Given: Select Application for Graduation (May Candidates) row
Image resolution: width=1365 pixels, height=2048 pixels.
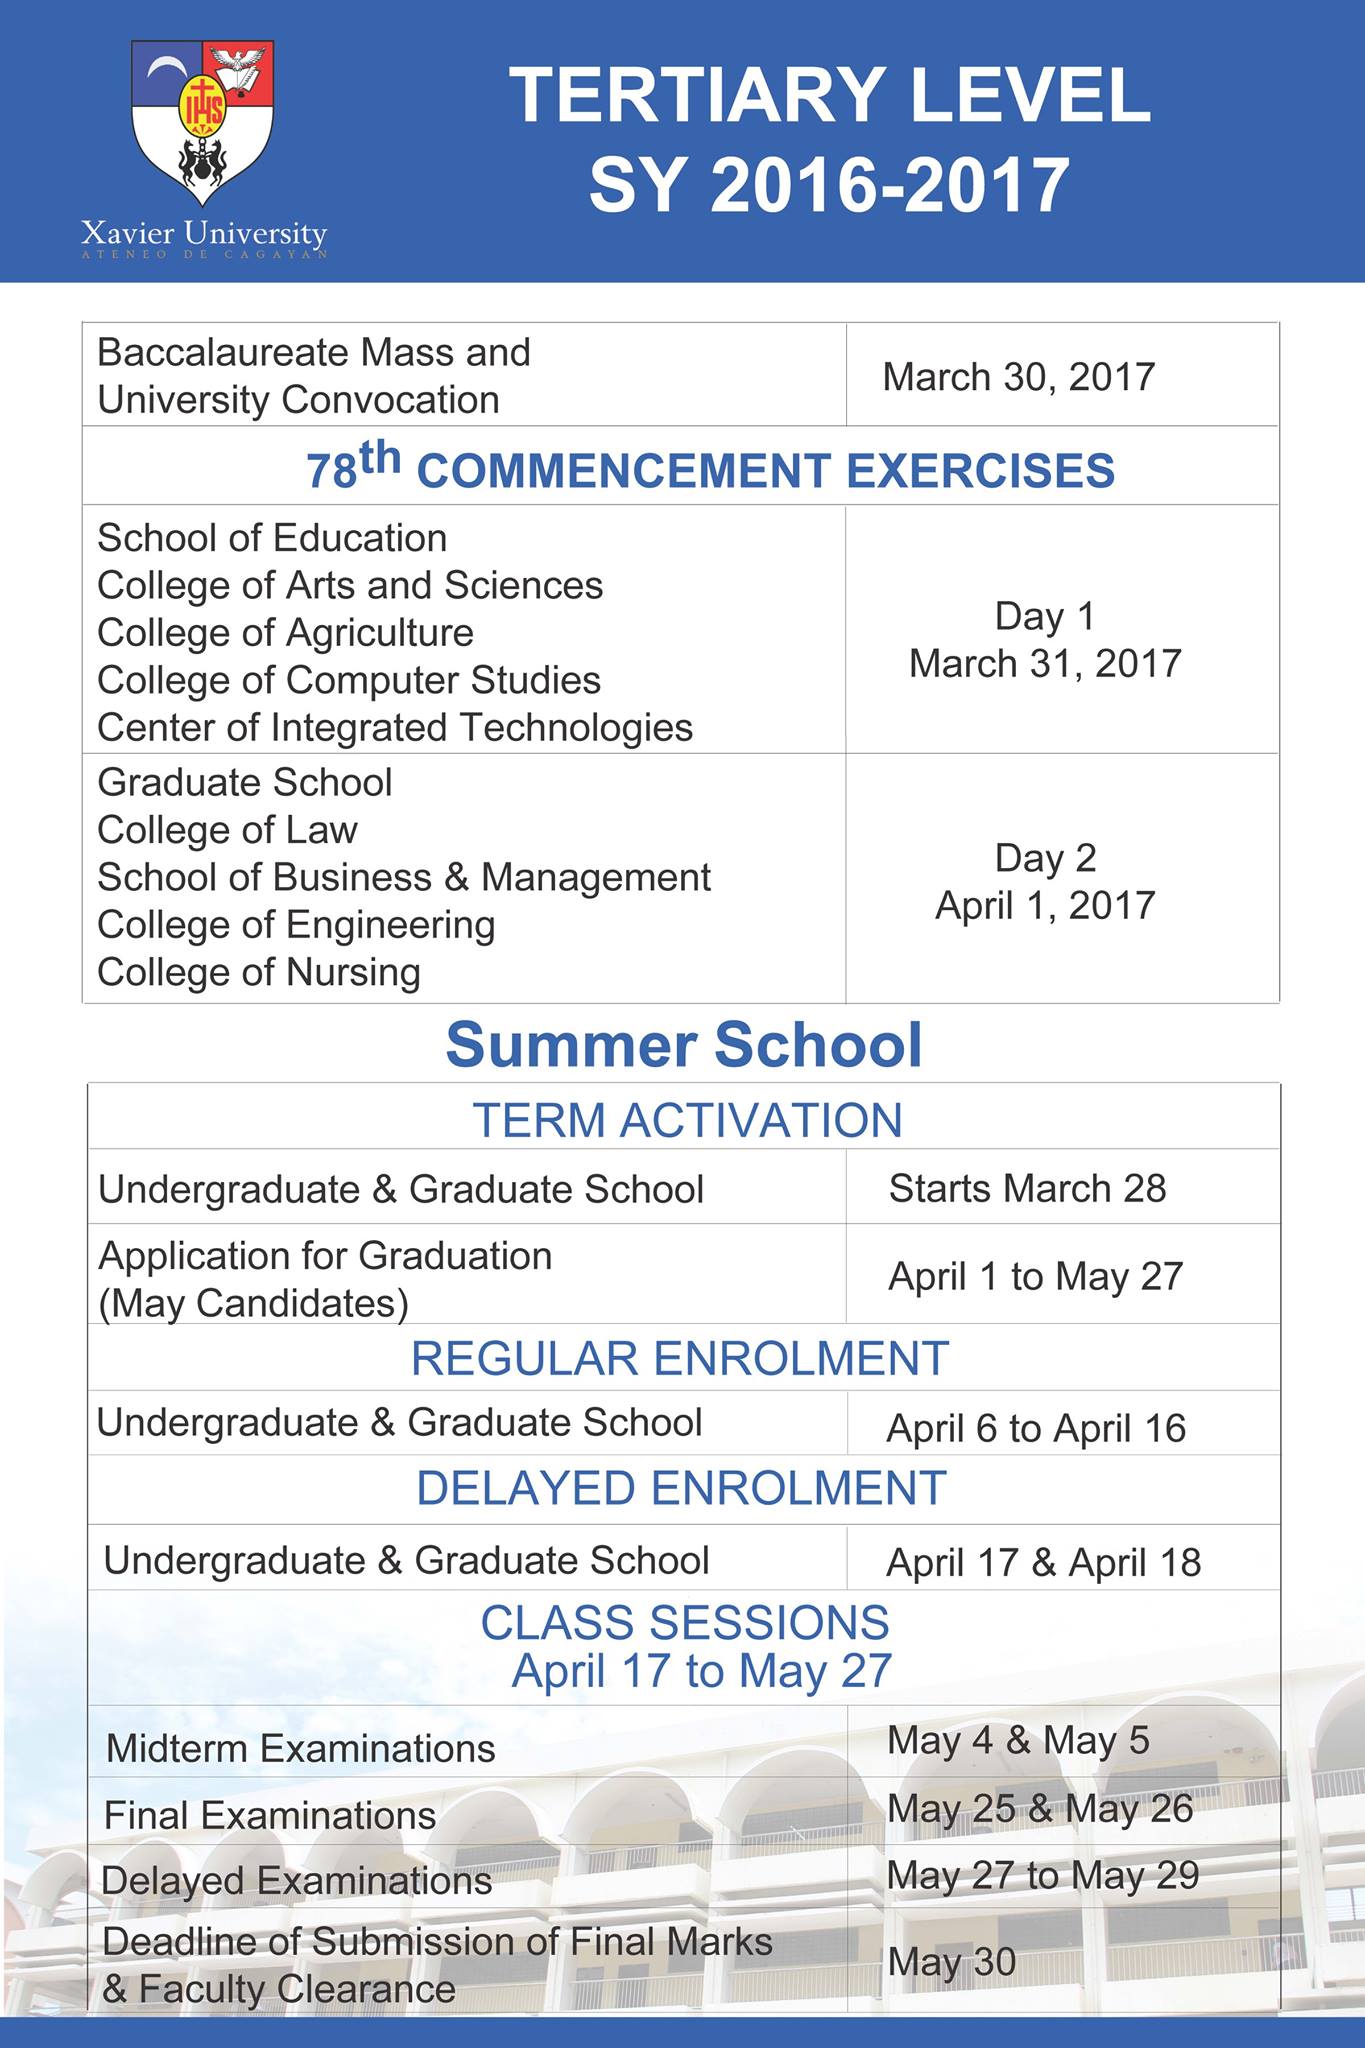Looking at the screenshot, I should pyautogui.click(x=684, y=1275).
